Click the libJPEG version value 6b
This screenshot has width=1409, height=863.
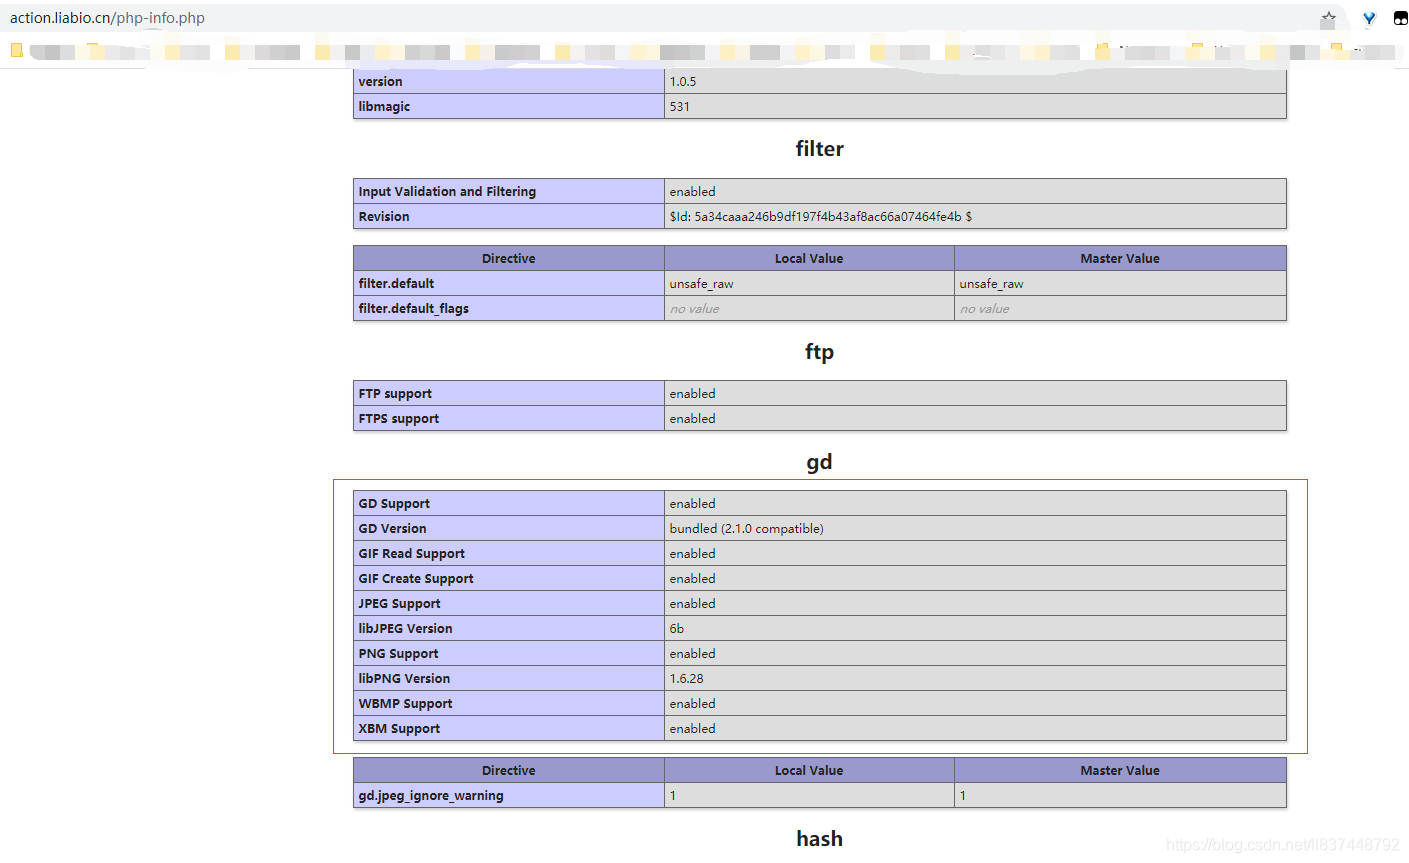pos(677,629)
